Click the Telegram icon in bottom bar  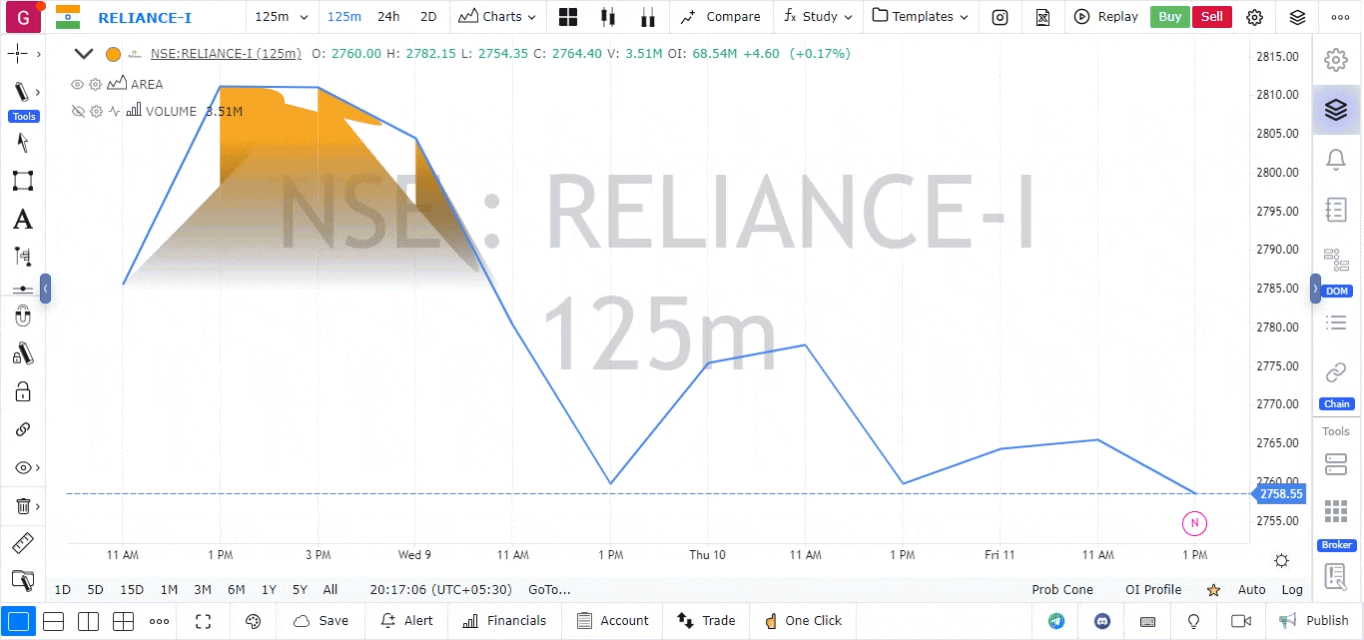pos(1056,621)
